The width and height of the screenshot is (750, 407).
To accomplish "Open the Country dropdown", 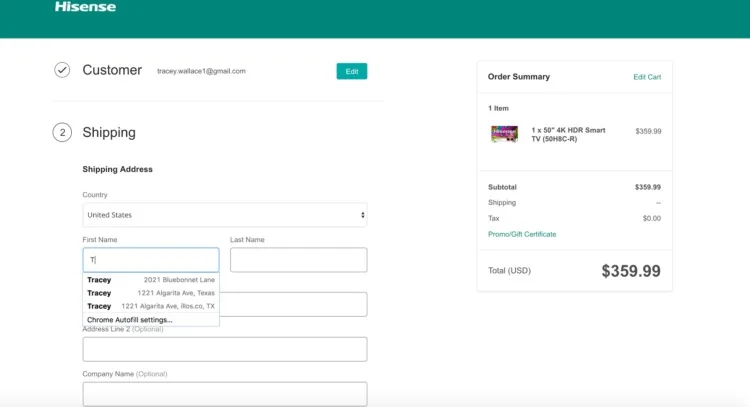I will pos(225,215).
